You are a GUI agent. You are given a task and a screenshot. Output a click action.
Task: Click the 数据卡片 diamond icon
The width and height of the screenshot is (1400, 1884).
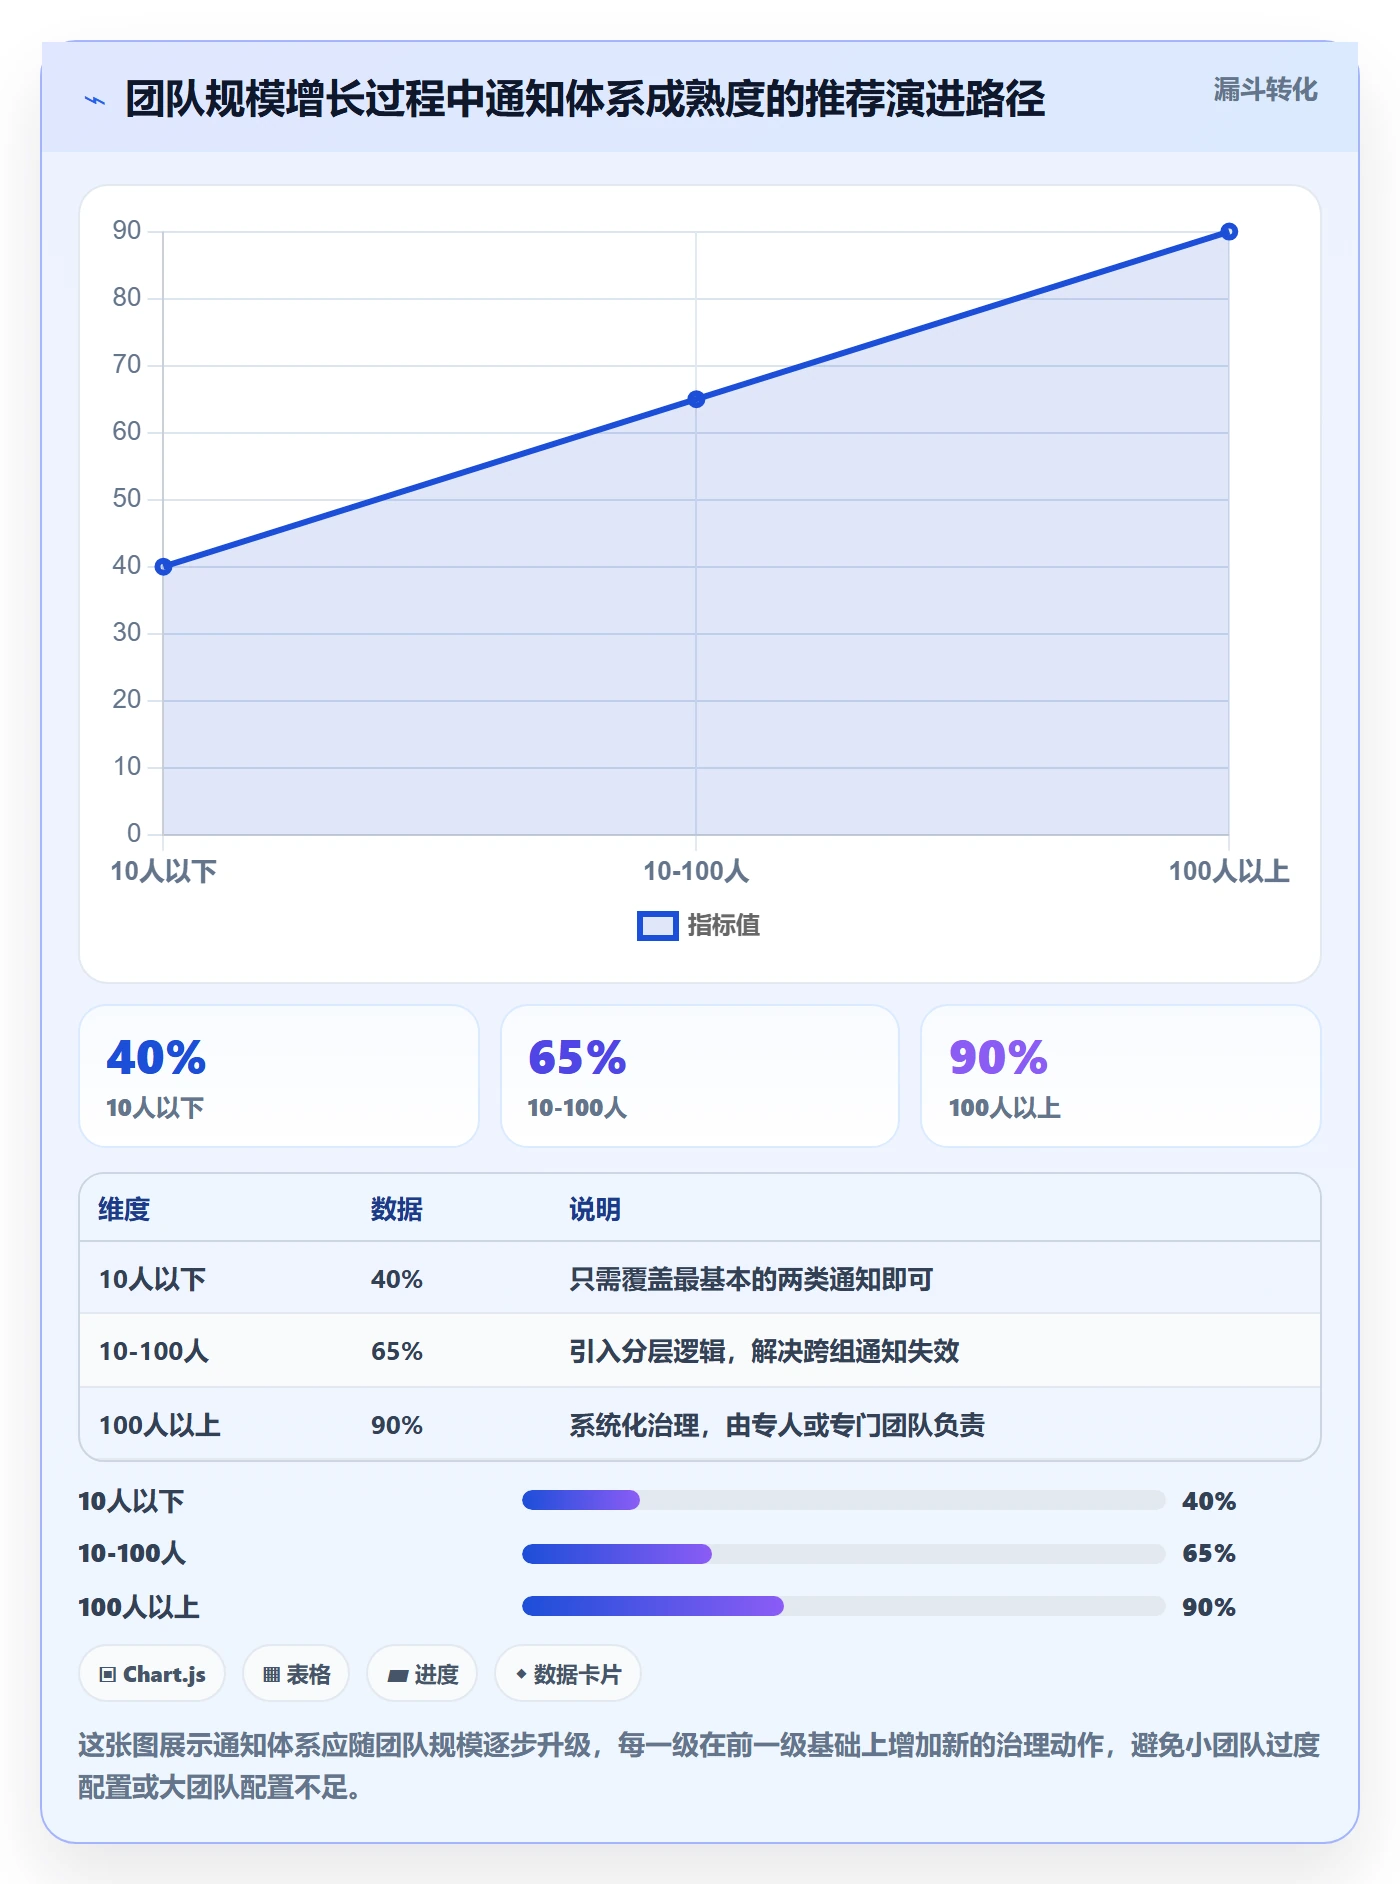click(x=521, y=1674)
